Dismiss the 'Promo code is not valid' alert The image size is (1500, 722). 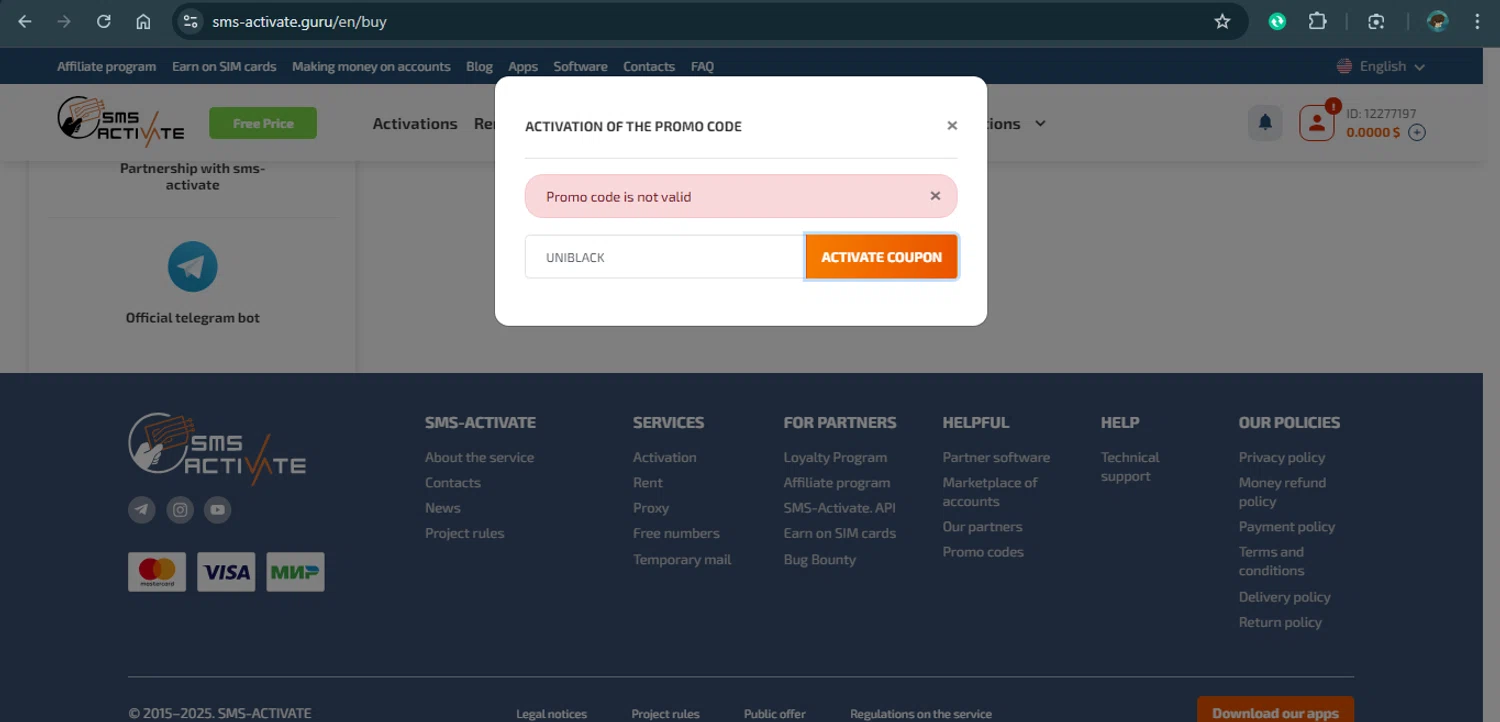click(935, 196)
